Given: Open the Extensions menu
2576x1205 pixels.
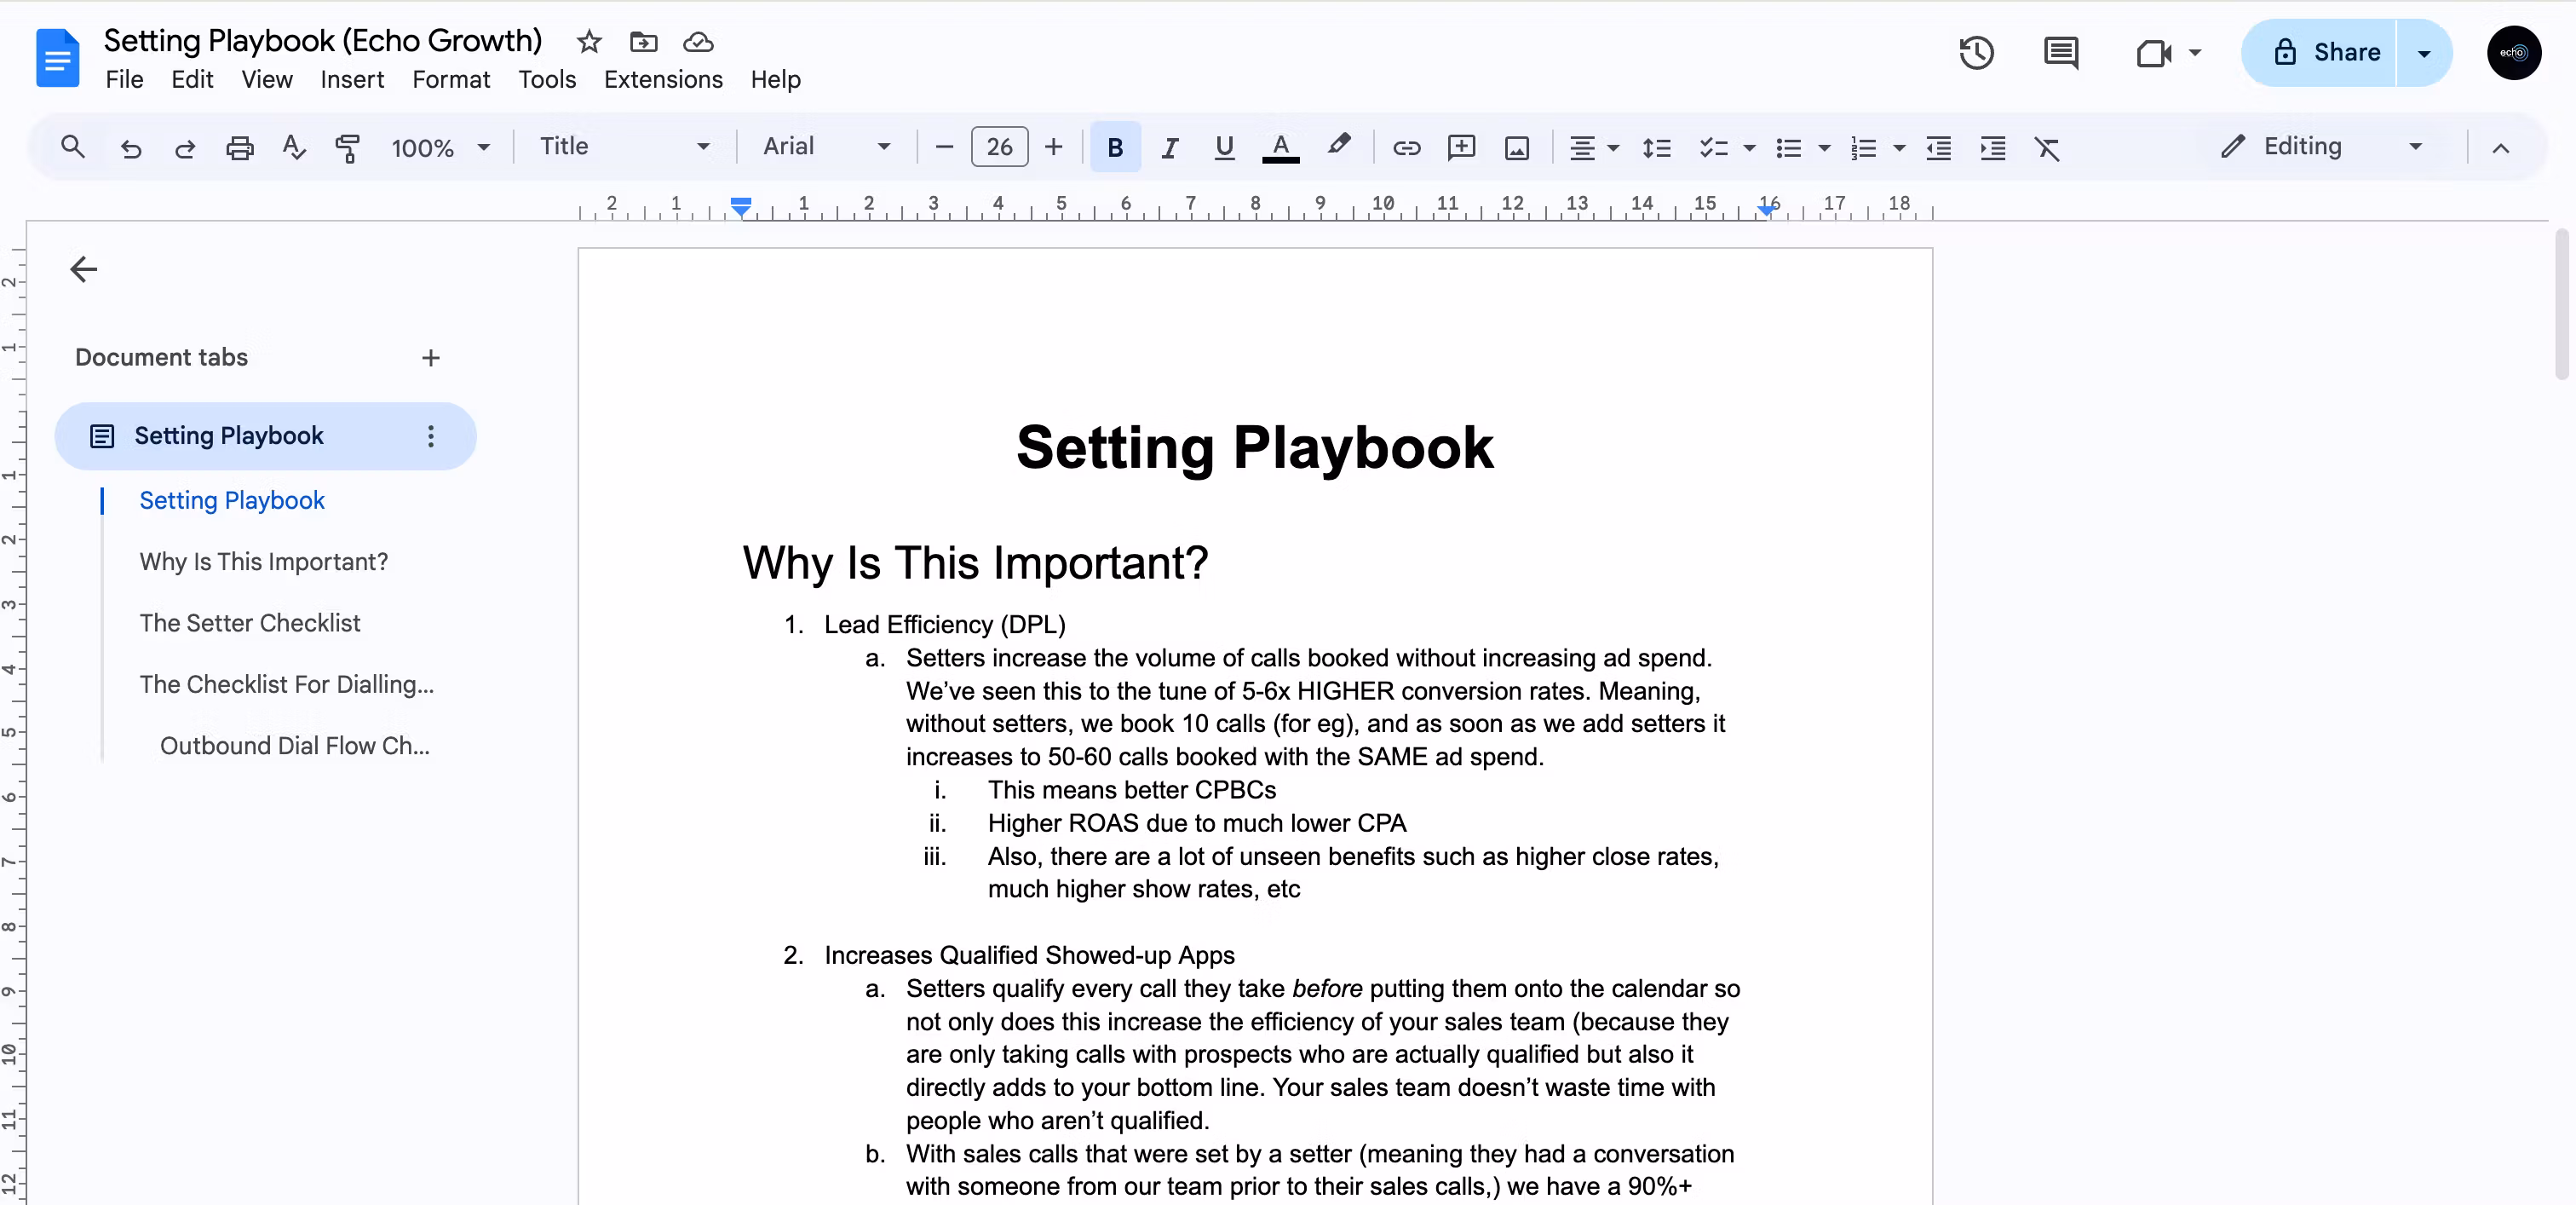Looking at the screenshot, I should pos(663,80).
